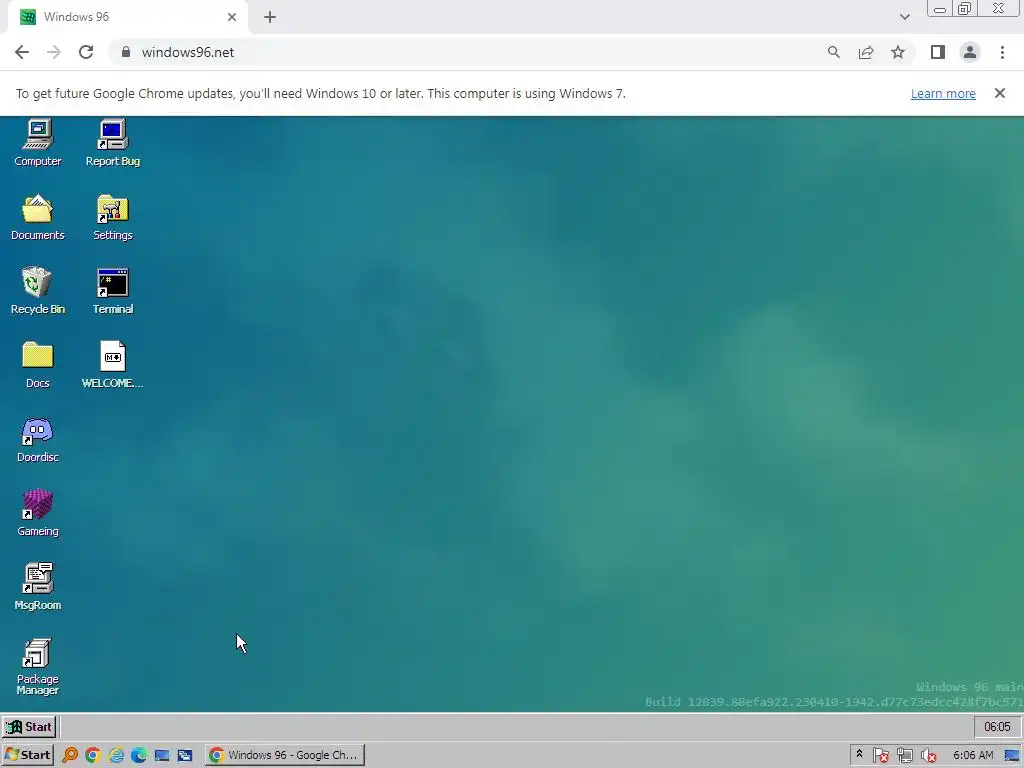The image size is (1024, 768).
Task: Open the Package Manager icon
Action: tap(37, 667)
